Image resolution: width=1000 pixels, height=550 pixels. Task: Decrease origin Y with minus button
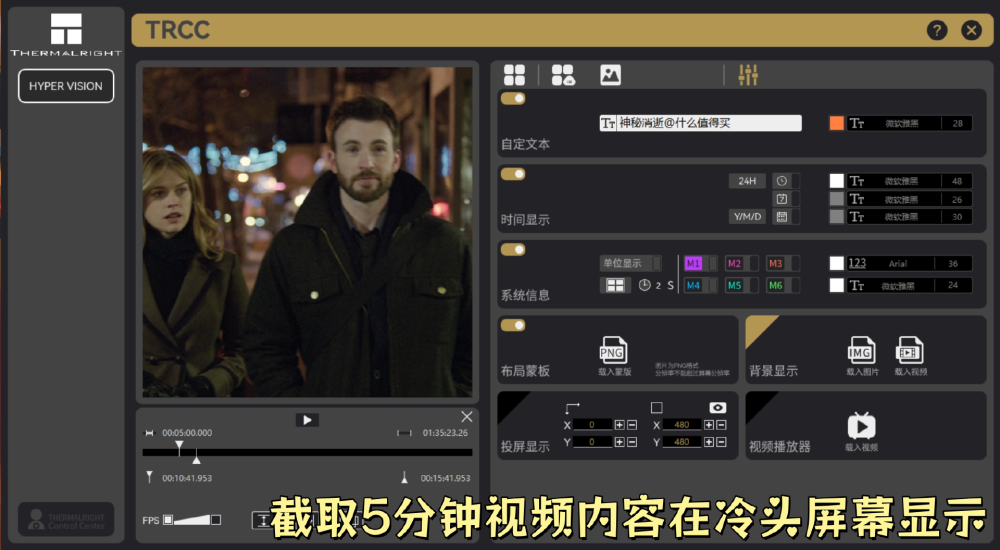click(631, 442)
